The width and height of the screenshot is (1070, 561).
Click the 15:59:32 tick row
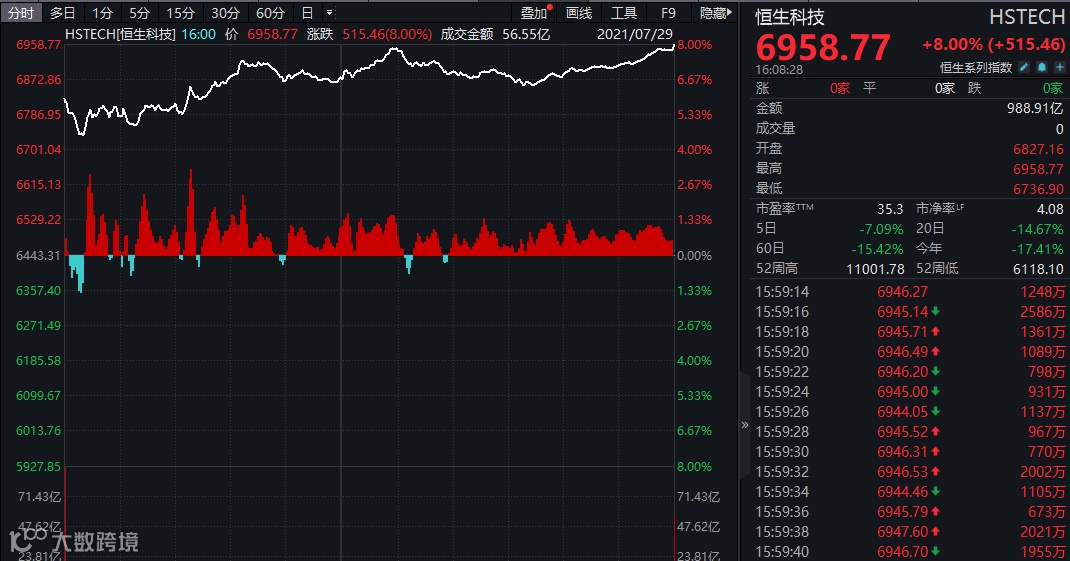tap(910, 472)
